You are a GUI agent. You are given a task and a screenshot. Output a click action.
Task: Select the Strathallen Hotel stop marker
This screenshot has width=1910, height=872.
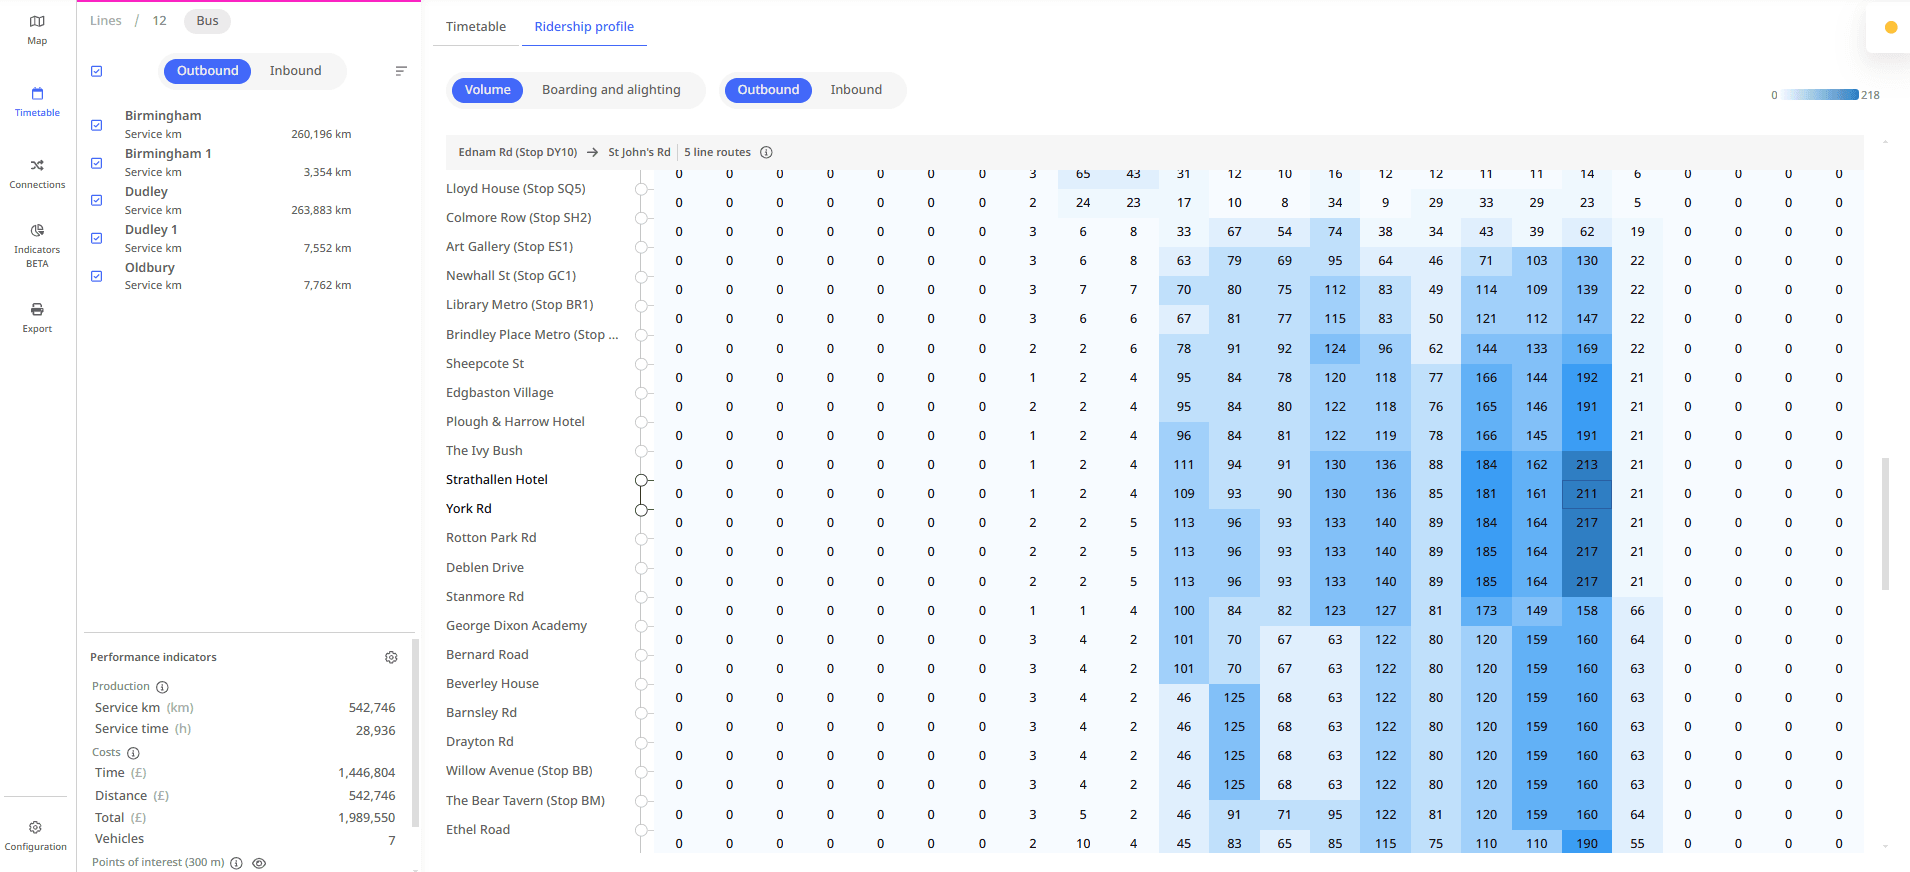(x=641, y=480)
